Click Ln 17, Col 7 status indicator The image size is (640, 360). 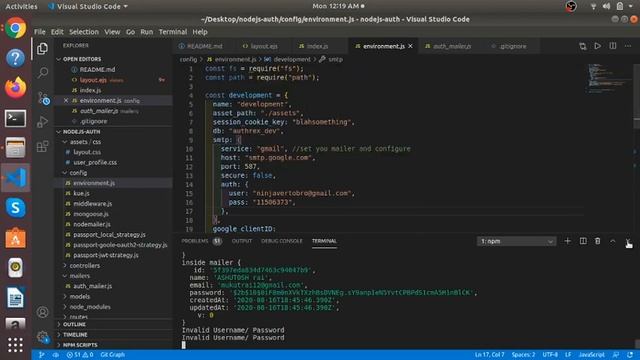(489, 355)
